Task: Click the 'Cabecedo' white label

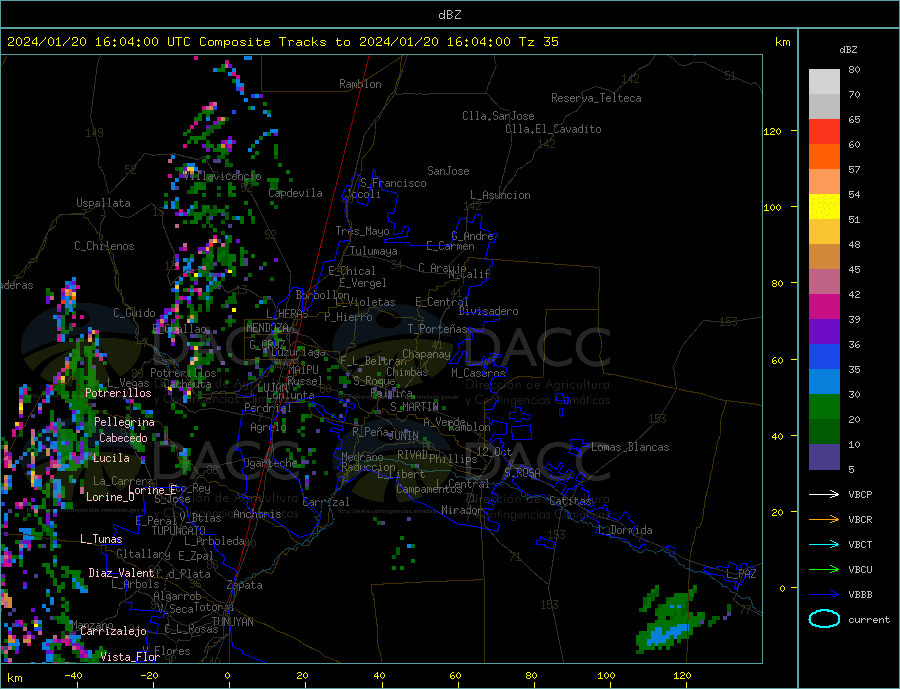Action: click(123, 438)
